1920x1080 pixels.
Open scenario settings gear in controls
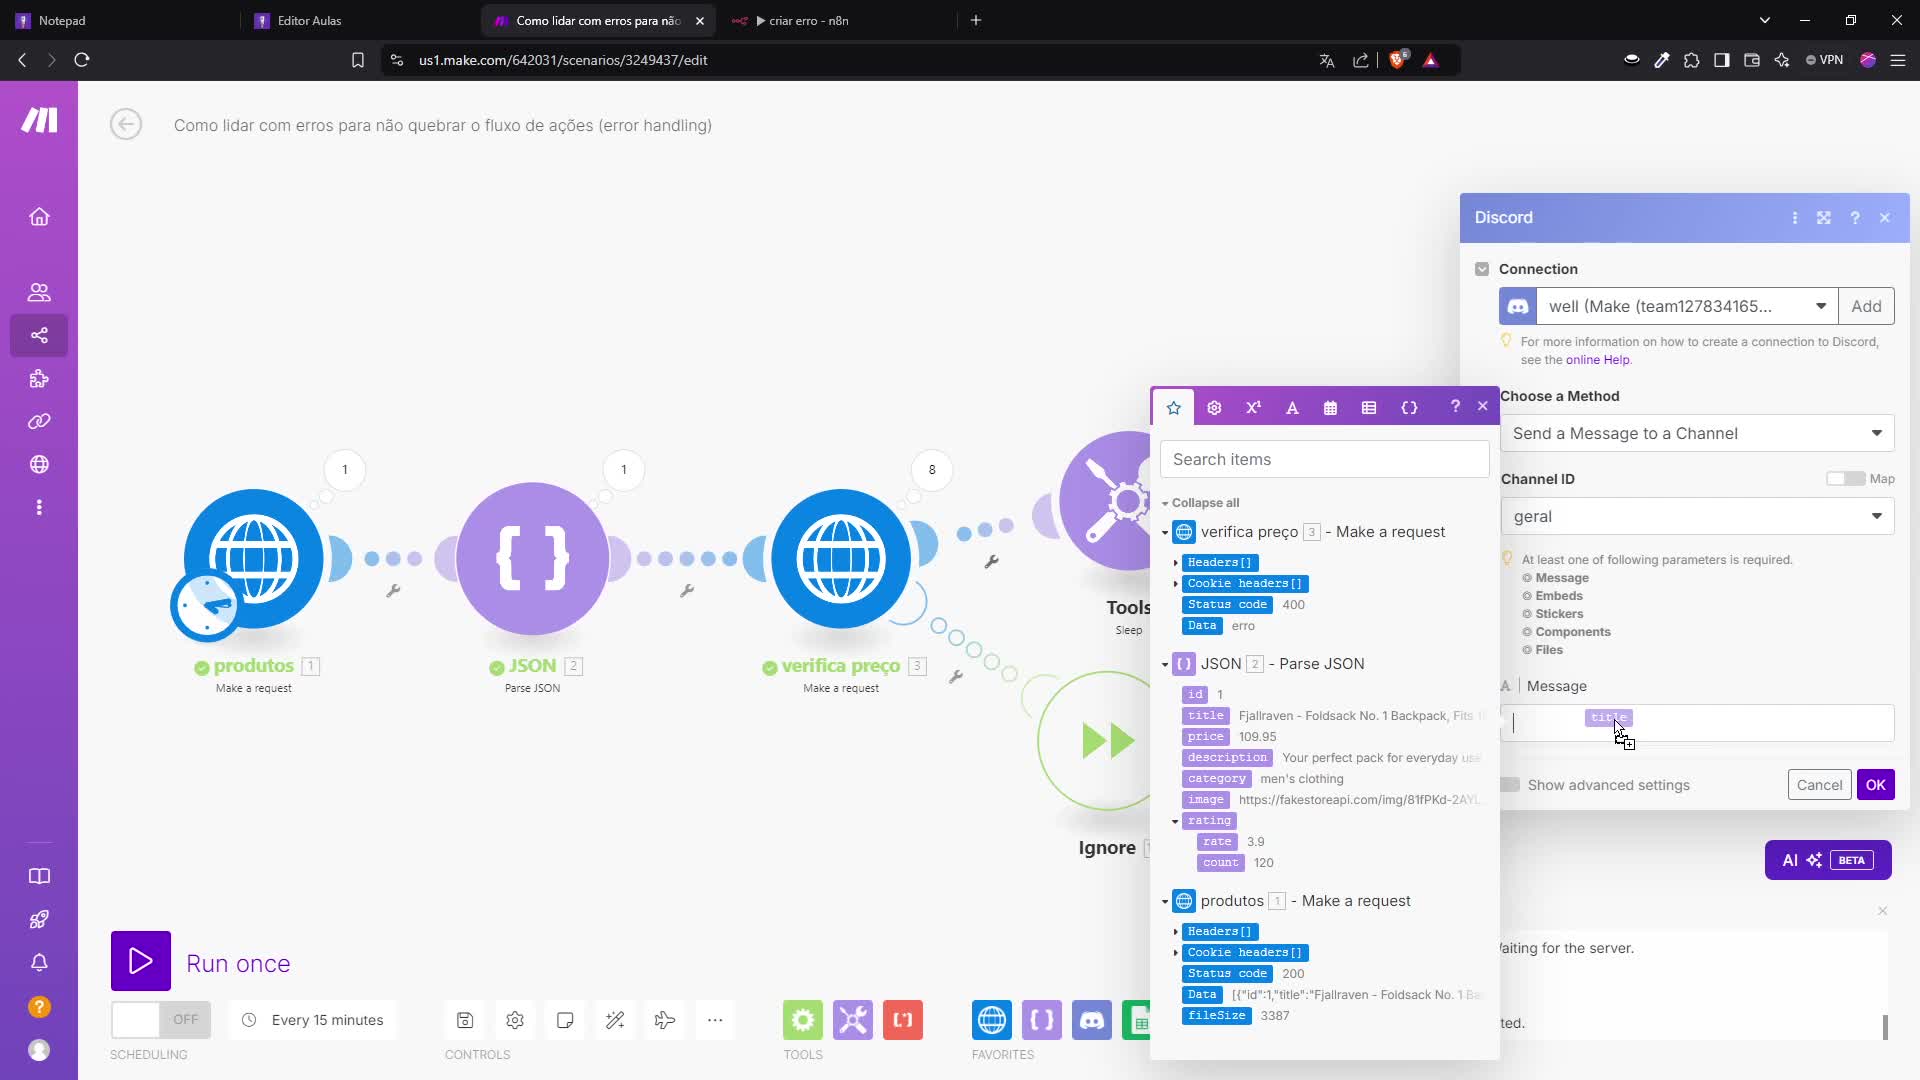coord(515,1020)
